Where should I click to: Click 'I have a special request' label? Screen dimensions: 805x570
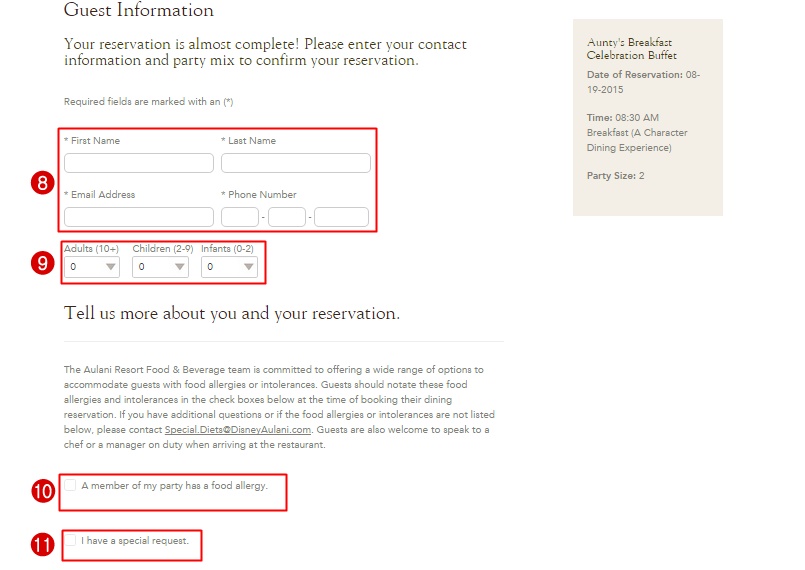point(135,541)
